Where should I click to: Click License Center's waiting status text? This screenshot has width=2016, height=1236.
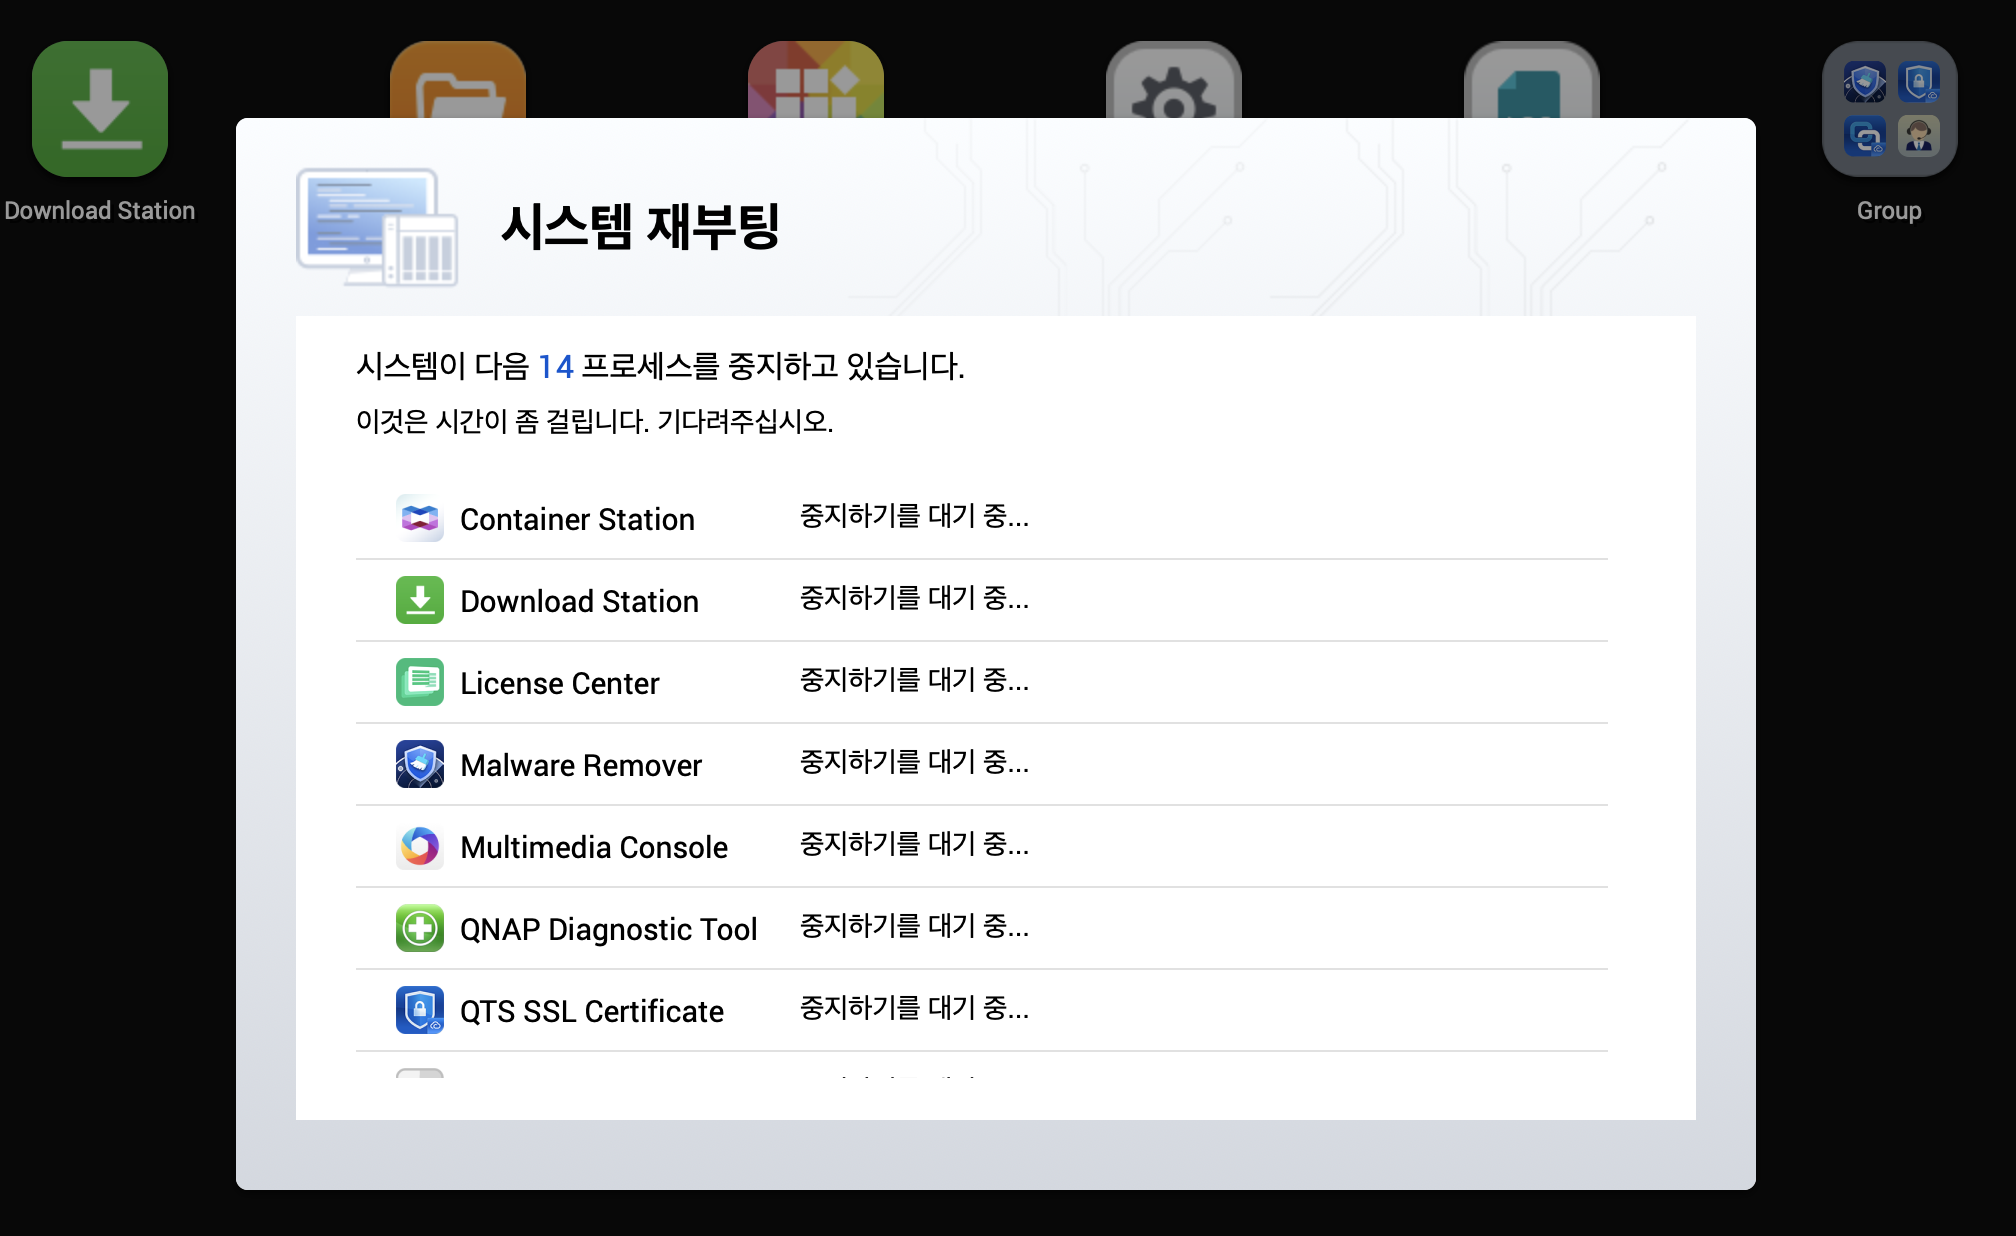pos(914,680)
